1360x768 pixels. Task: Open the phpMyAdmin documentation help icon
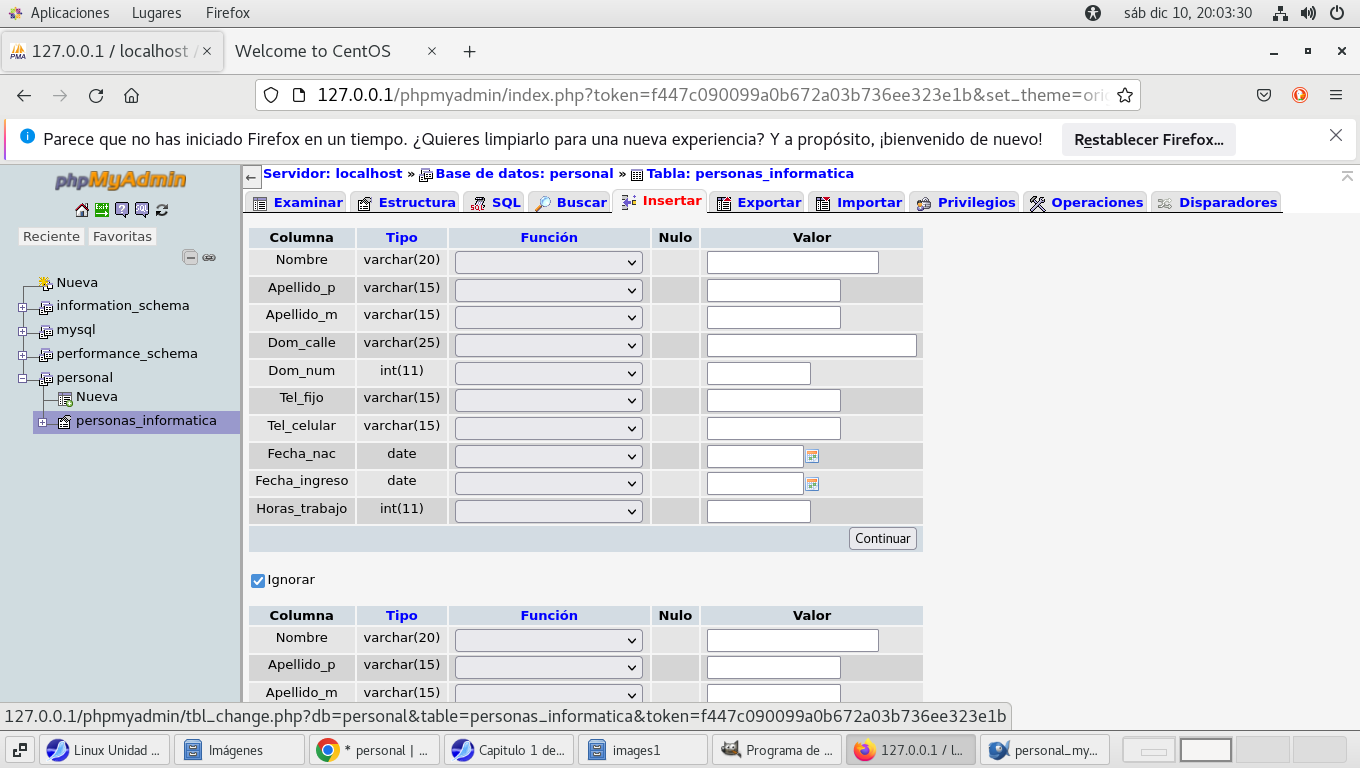[122, 210]
